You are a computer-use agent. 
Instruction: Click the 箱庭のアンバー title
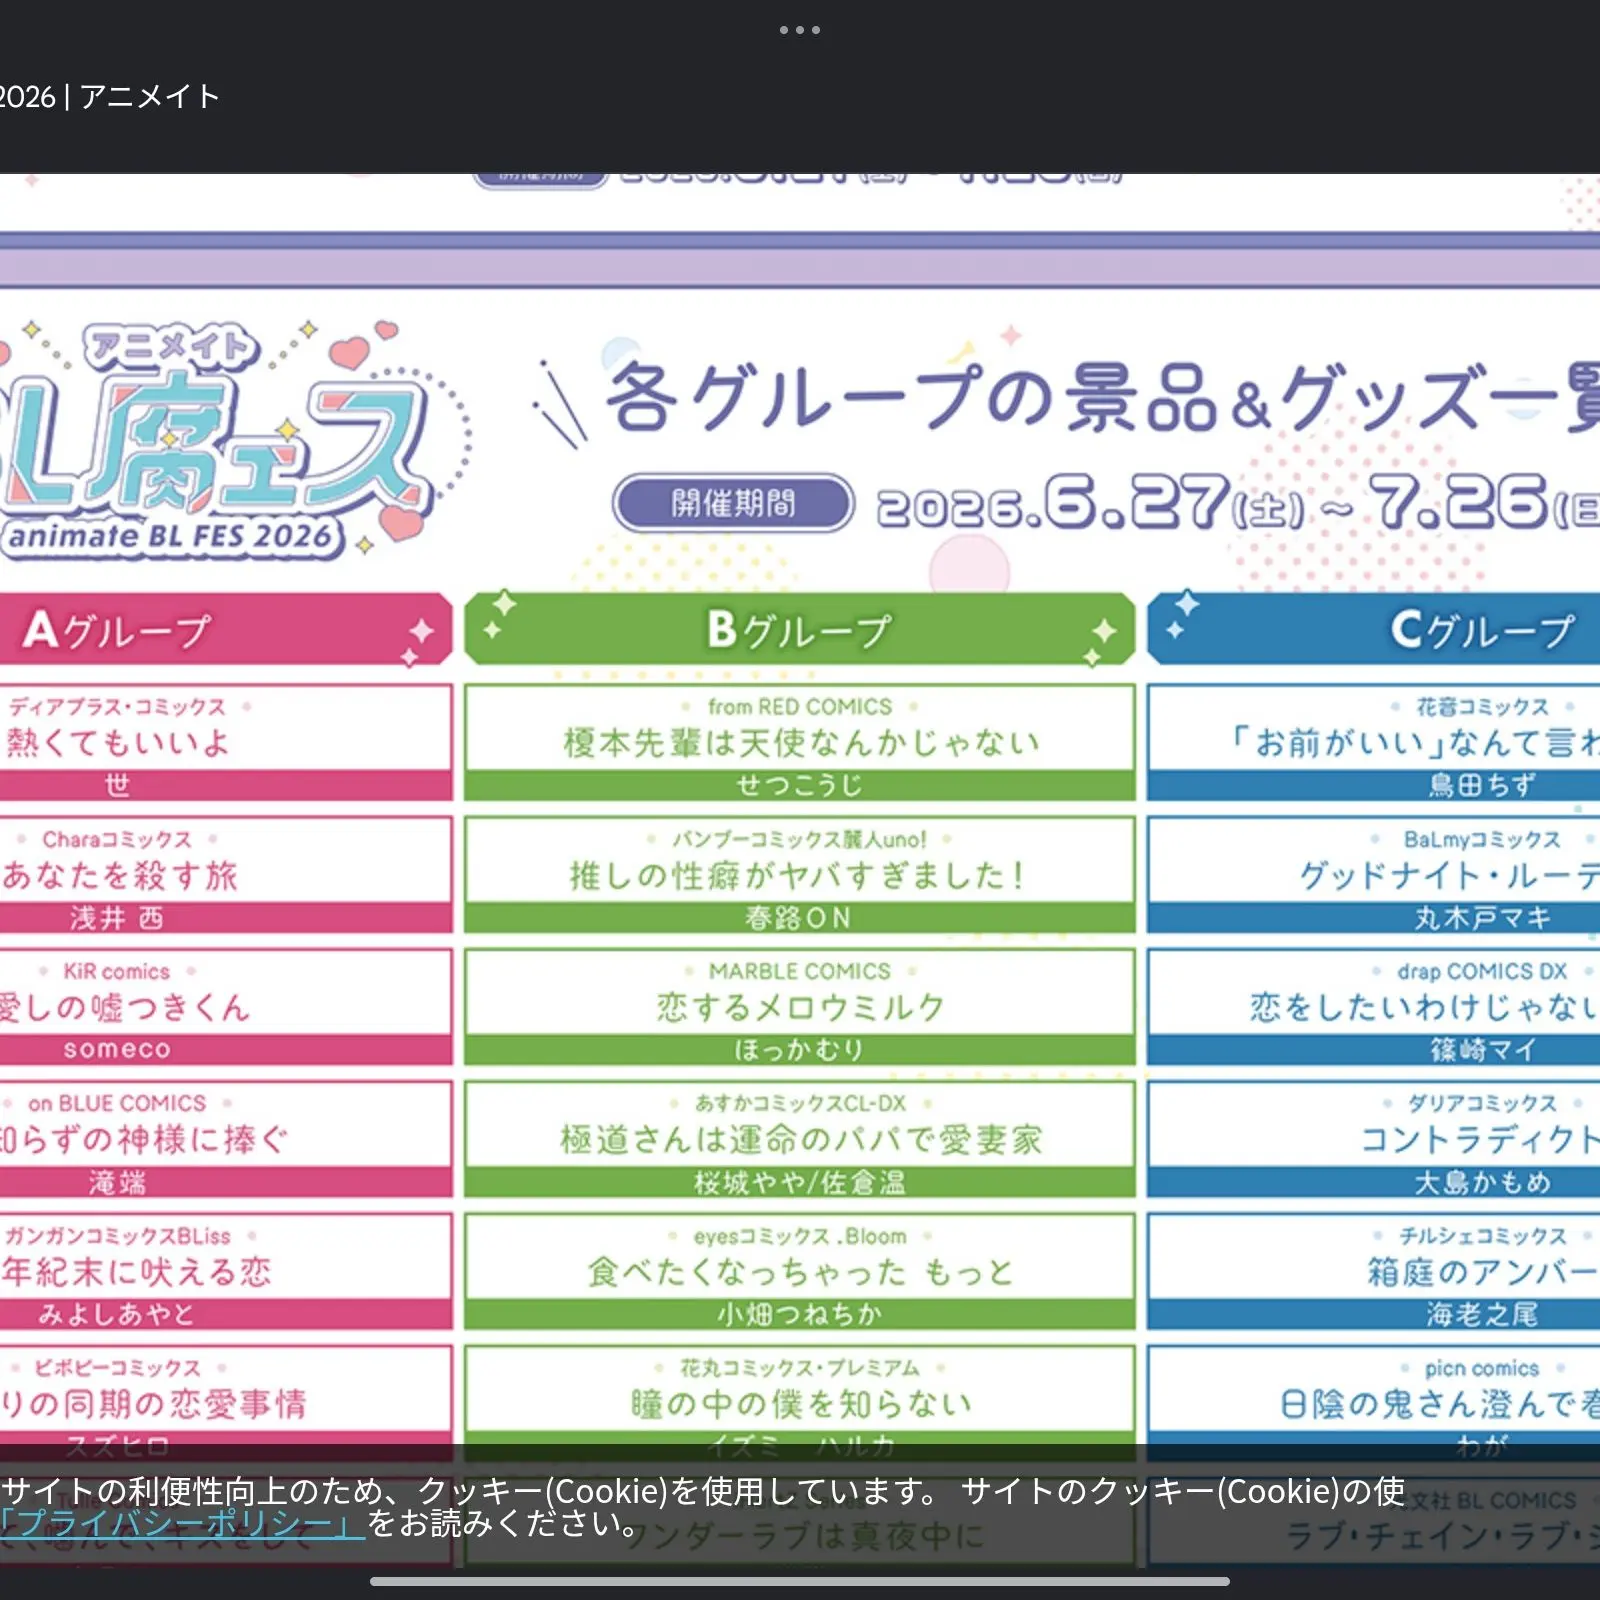point(1483,1271)
